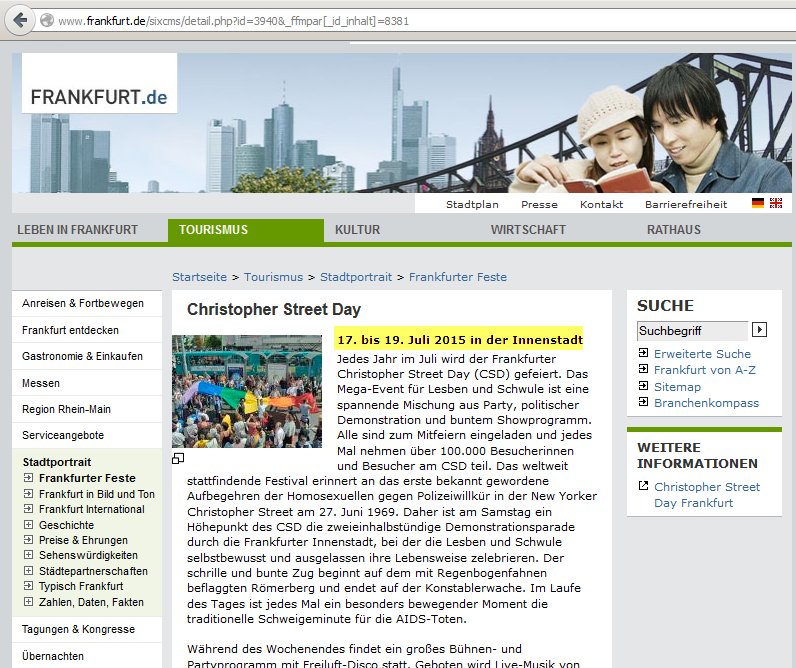Expand the Sehenswürdigkeiten sidebar entry

click(x=28, y=556)
